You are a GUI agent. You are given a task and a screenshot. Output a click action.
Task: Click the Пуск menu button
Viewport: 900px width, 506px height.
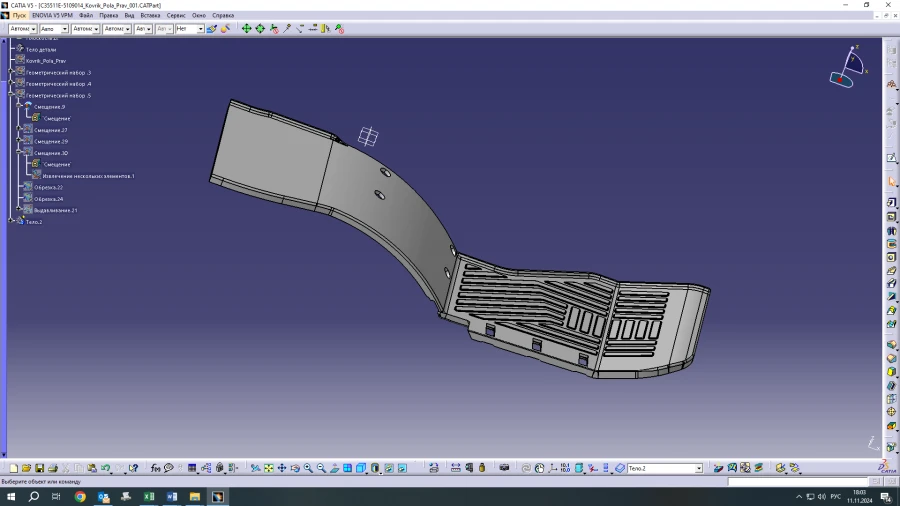pos(19,16)
